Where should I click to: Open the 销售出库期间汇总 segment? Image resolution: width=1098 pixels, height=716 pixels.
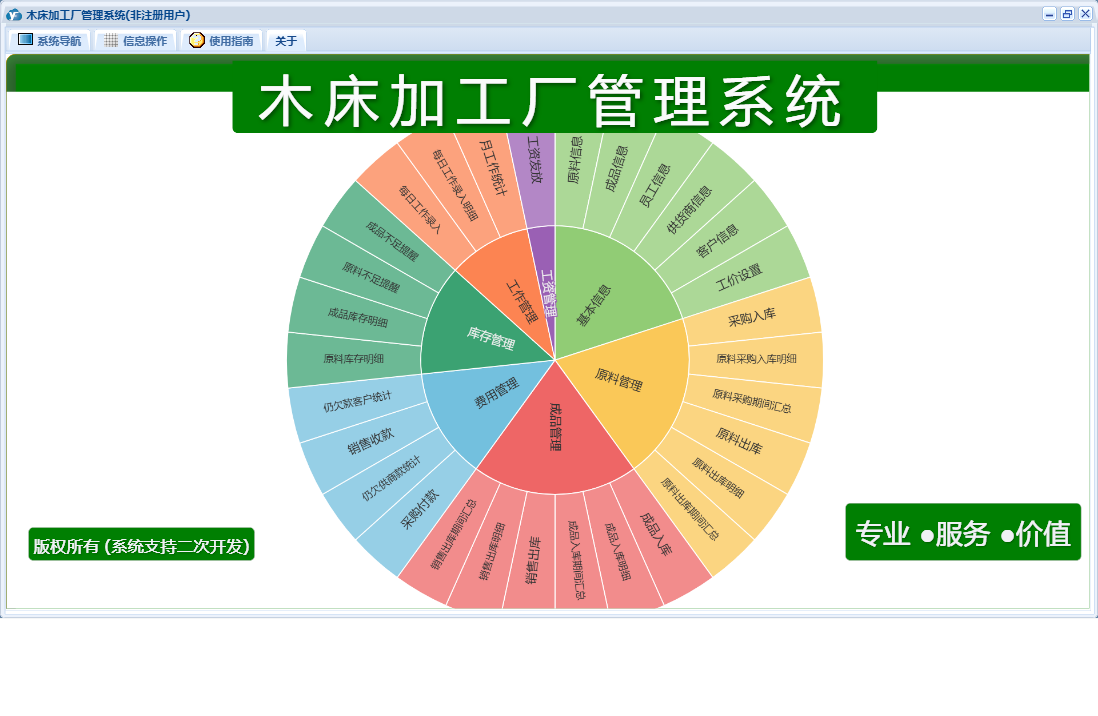click(454, 534)
